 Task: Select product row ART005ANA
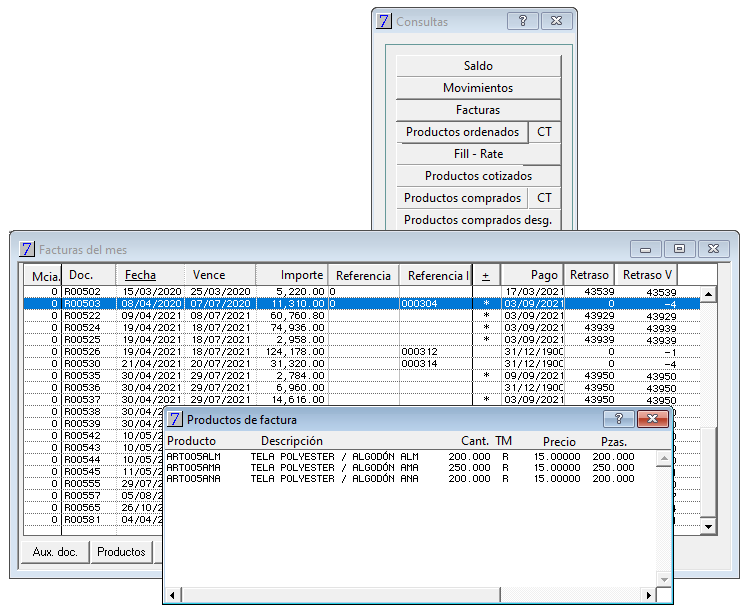[x=401, y=478]
